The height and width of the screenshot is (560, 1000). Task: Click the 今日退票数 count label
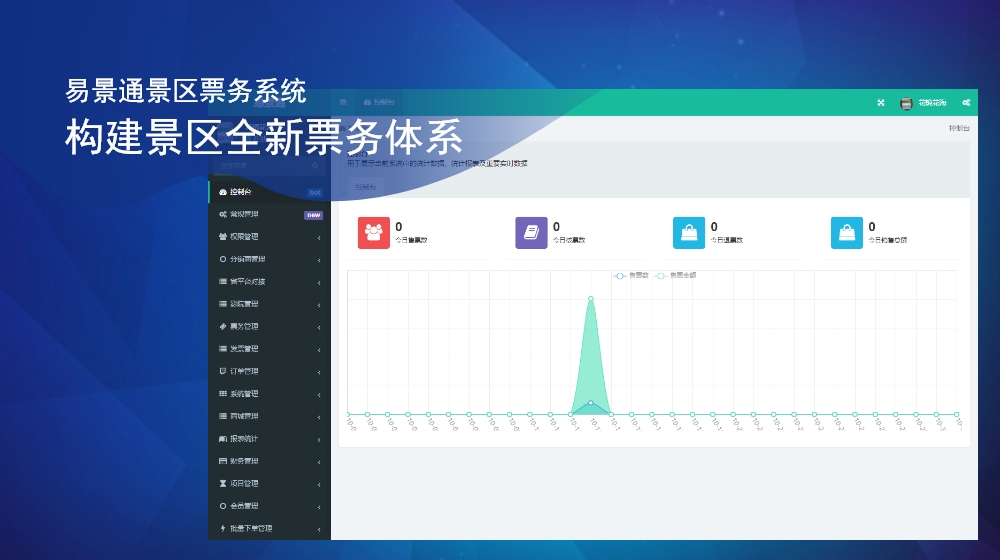click(x=726, y=240)
